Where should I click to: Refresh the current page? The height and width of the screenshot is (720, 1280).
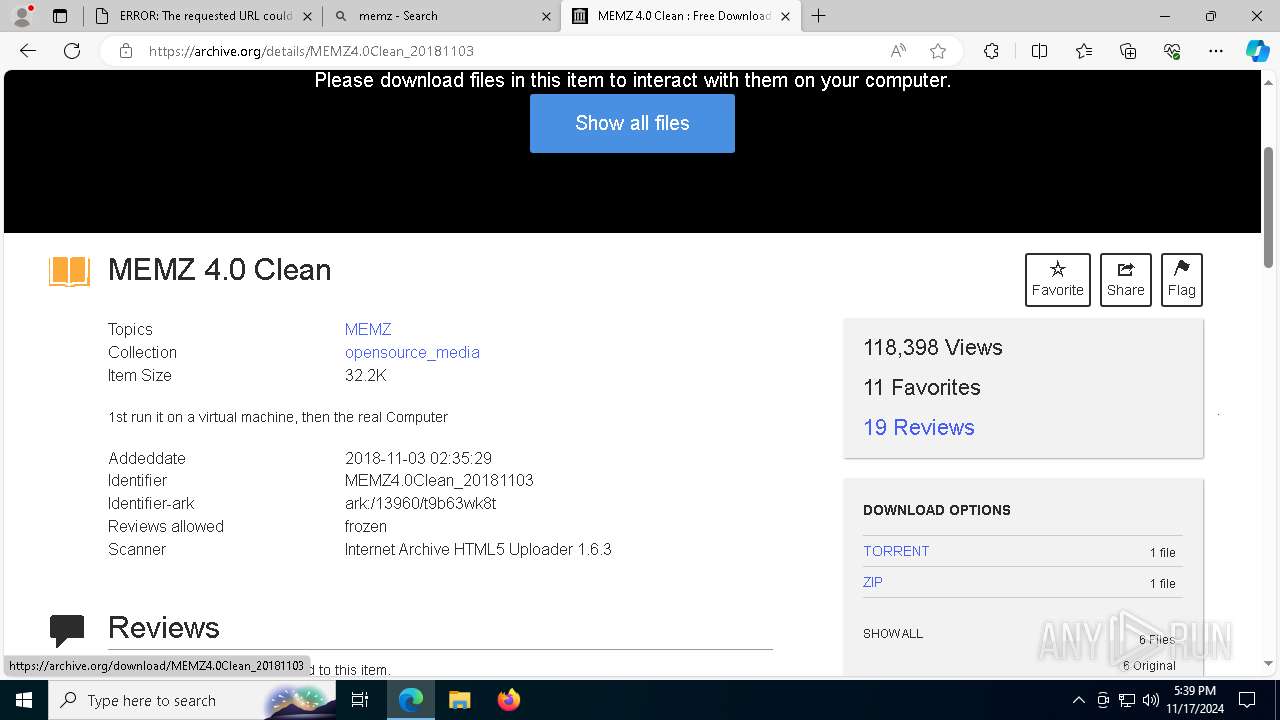pos(72,51)
